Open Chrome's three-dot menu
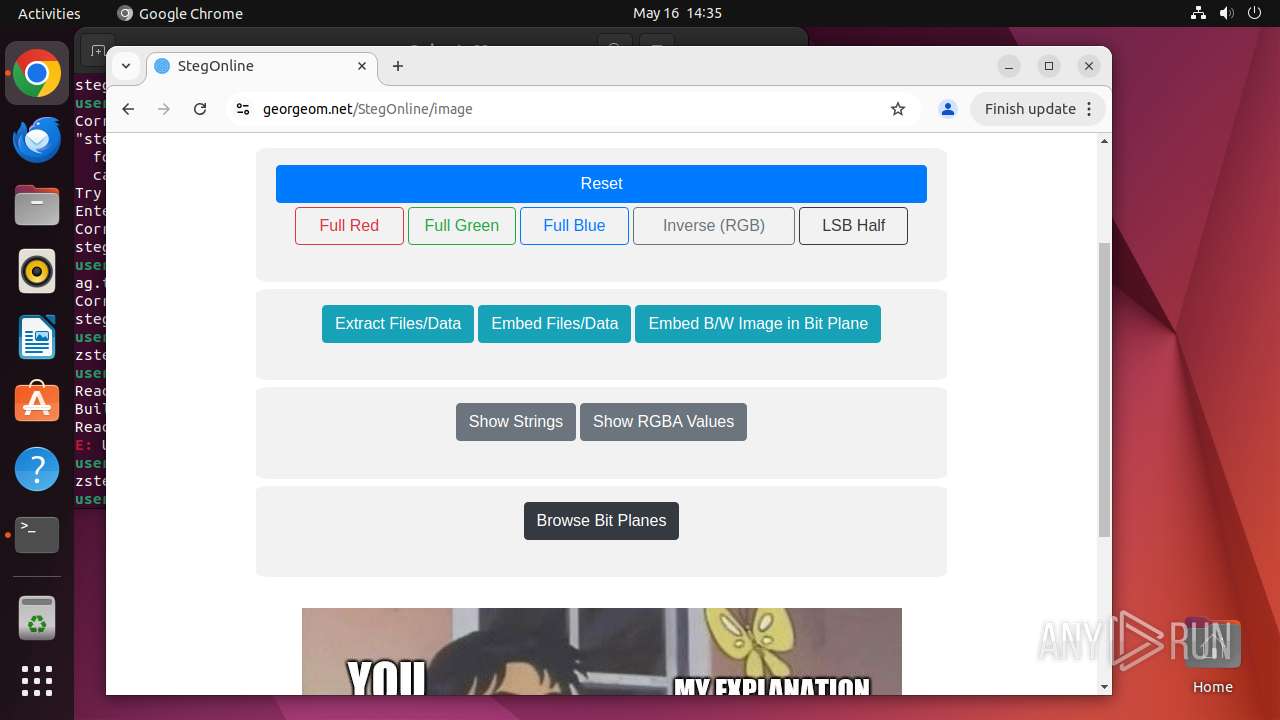 click(x=1090, y=109)
